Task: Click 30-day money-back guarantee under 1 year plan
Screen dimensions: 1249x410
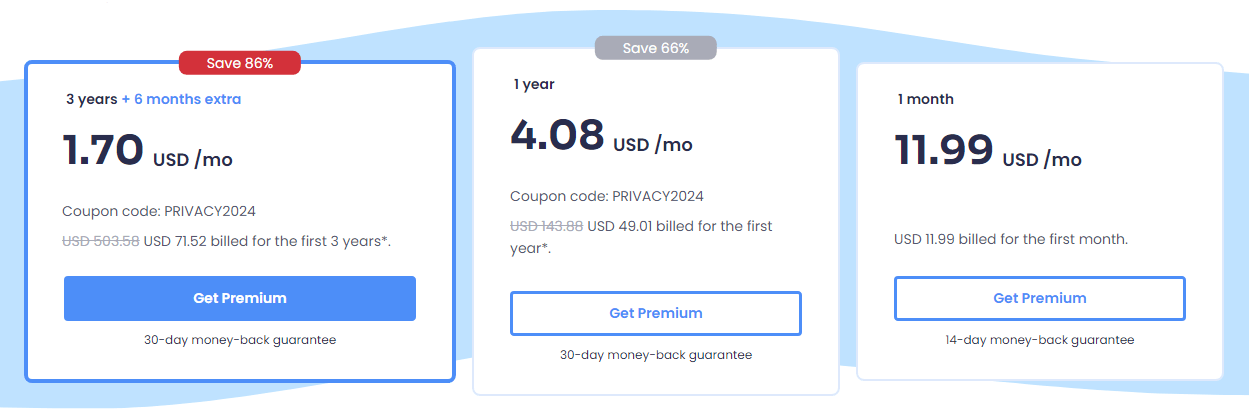Action: click(656, 355)
